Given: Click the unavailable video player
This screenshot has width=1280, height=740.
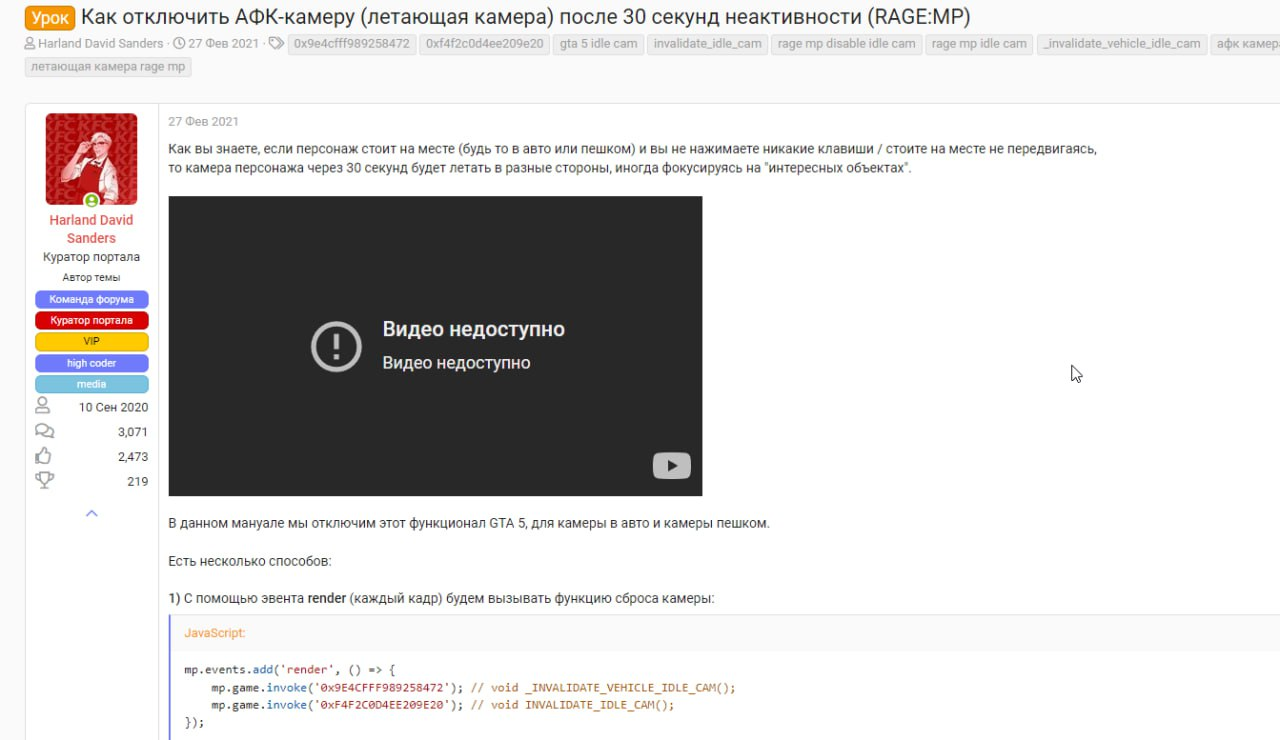Looking at the screenshot, I should [435, 346].
